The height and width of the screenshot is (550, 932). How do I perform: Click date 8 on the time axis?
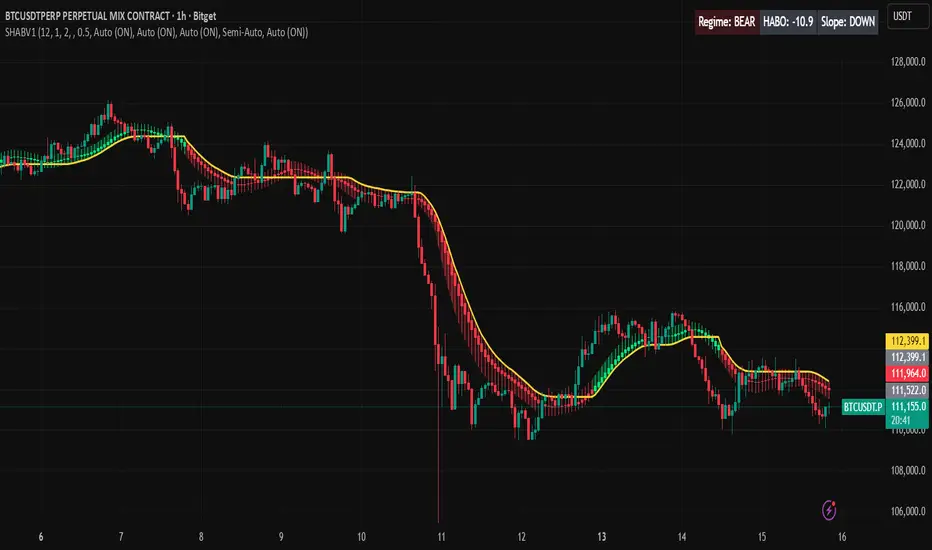201,537
